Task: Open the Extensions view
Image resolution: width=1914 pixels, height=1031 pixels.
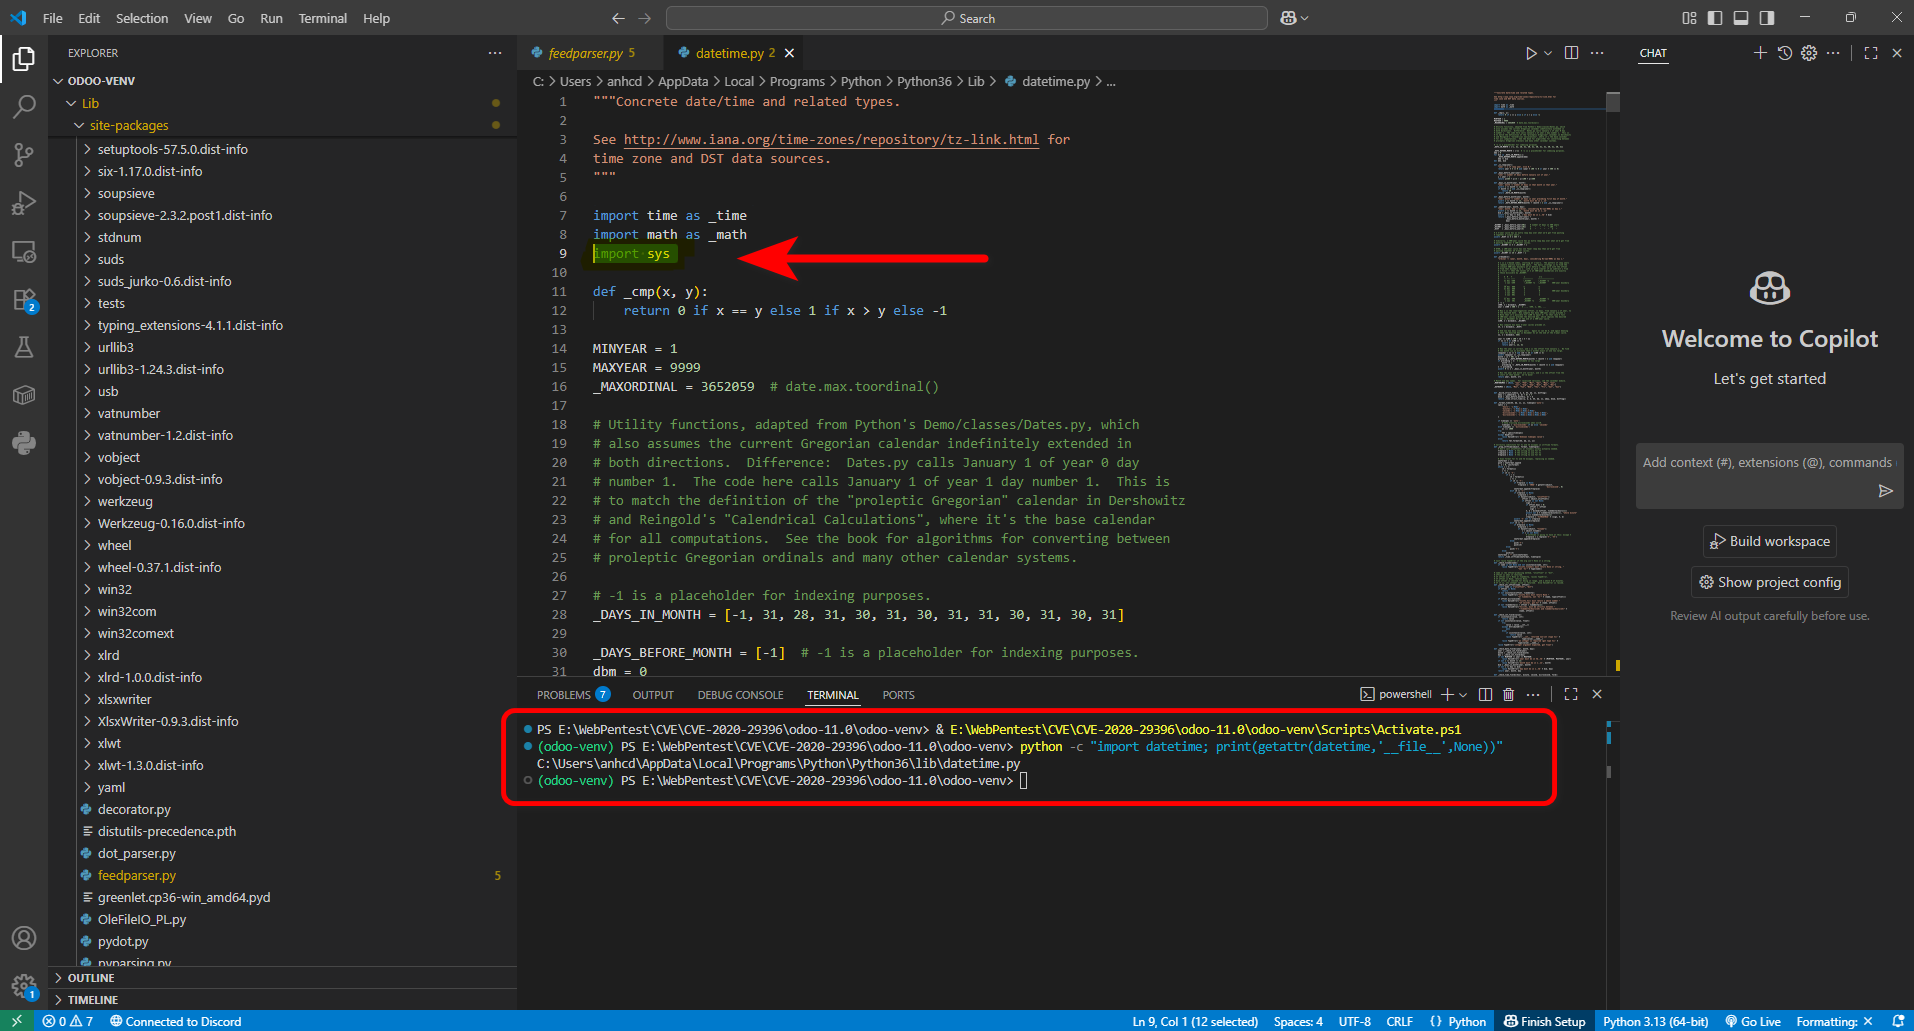Action: tap(24, 300)
